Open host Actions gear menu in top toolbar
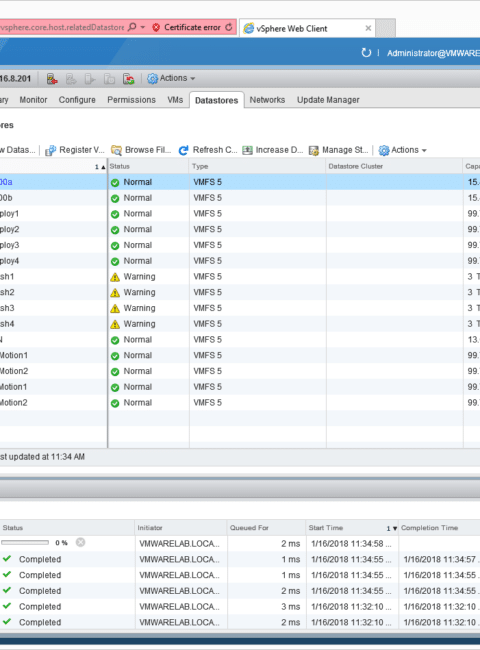480x650 pixels. [x=171, y=78]
